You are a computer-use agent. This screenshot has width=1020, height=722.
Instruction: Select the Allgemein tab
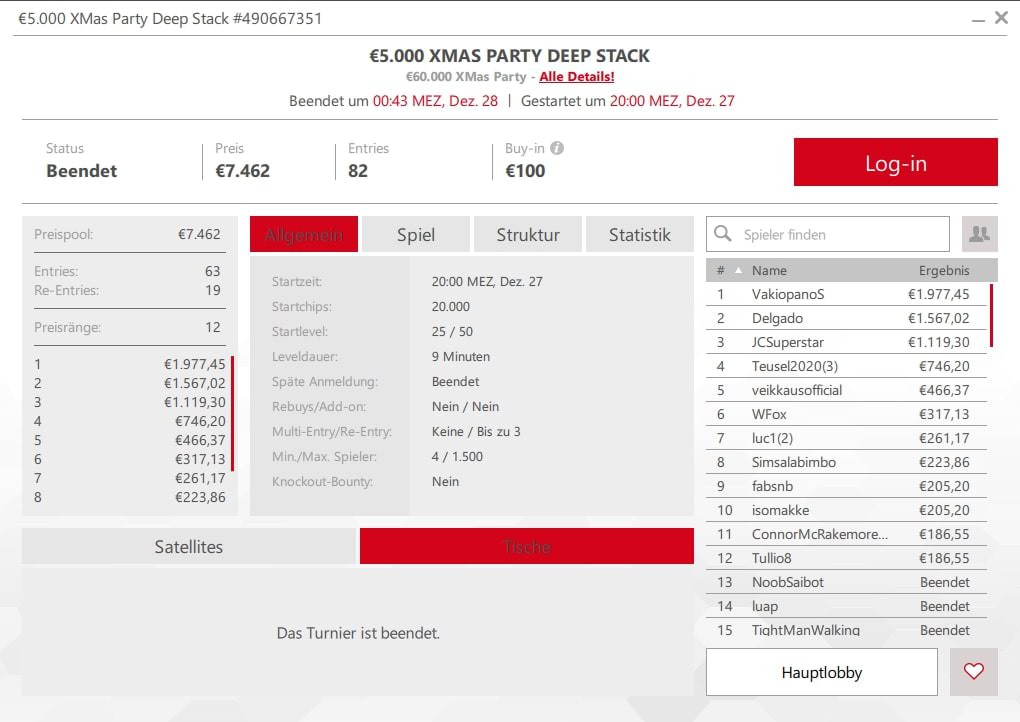[304, 235]
